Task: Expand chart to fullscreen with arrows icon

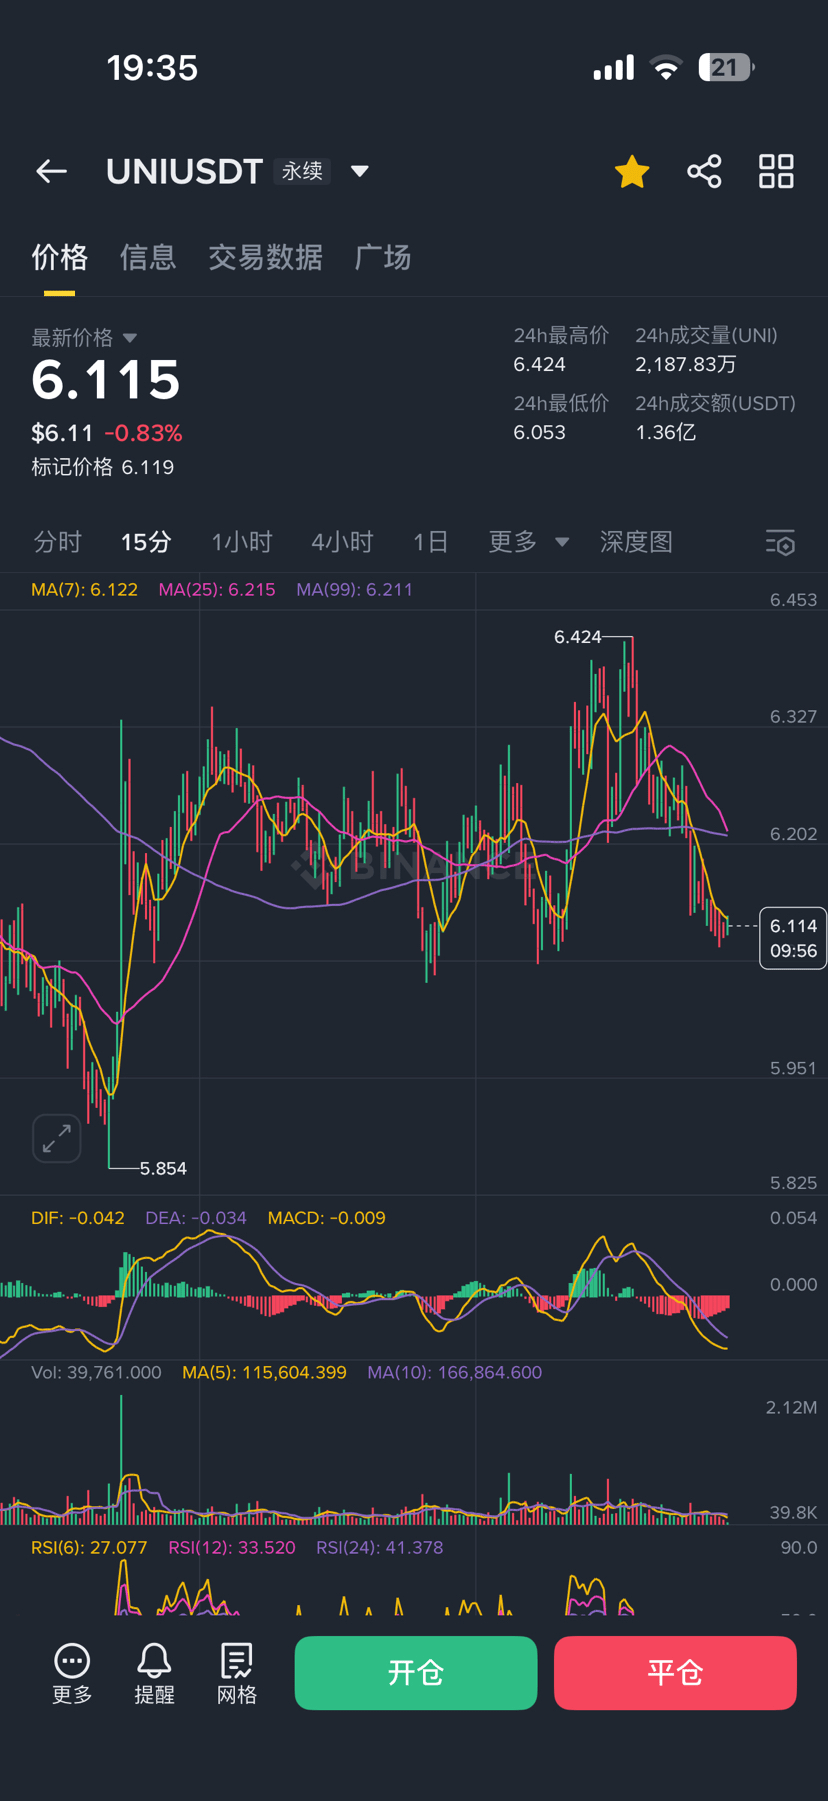Action: pos(57,1138)
